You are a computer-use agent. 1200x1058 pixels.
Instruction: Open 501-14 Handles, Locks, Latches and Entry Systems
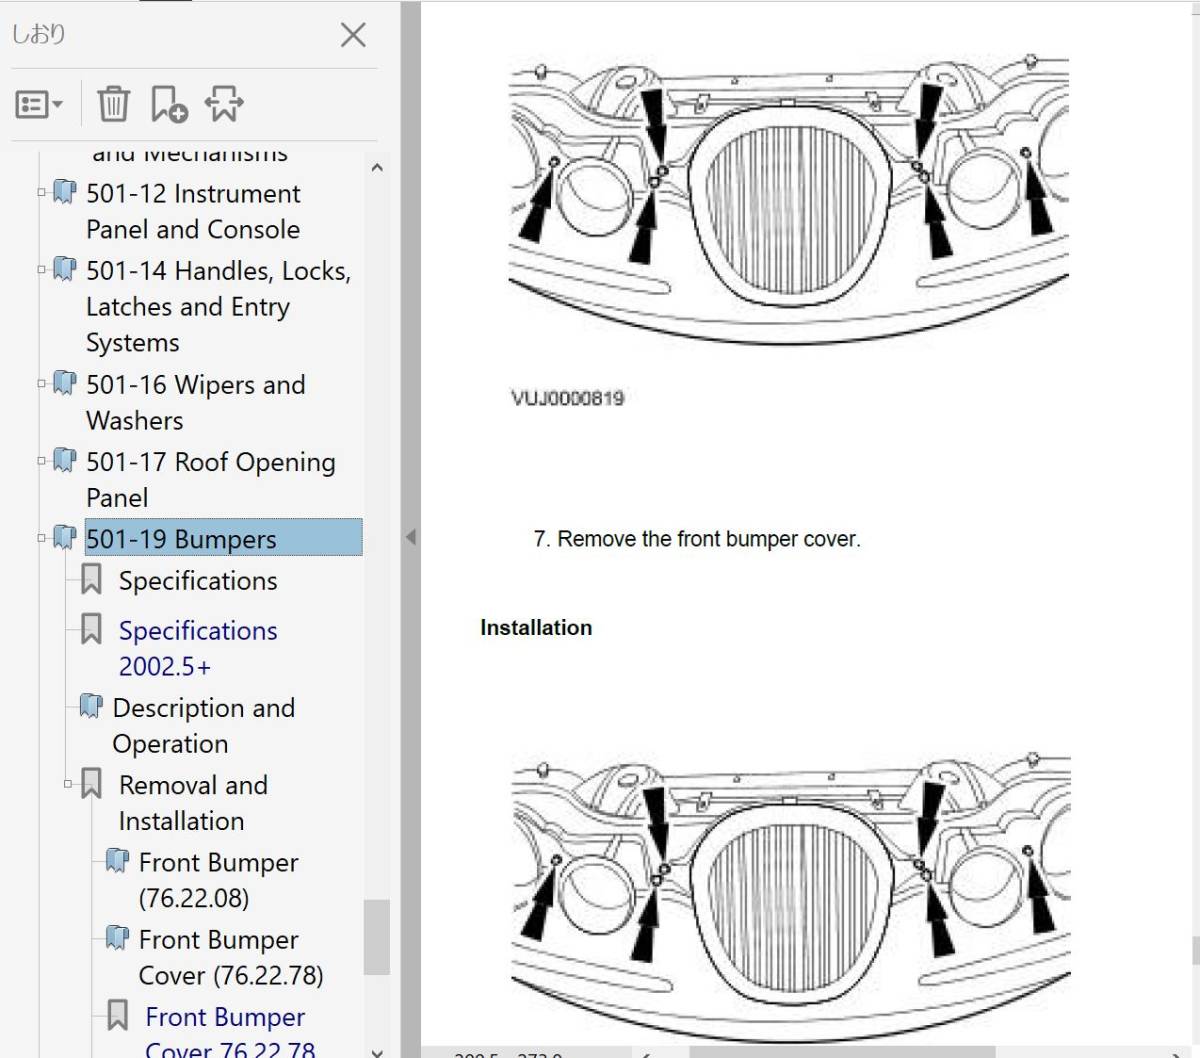218,306
